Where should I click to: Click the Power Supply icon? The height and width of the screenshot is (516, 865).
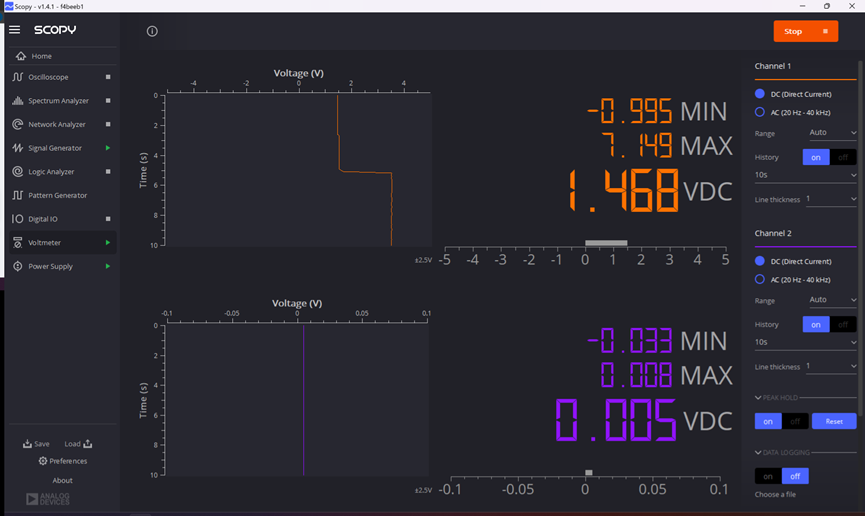(18, 267)
